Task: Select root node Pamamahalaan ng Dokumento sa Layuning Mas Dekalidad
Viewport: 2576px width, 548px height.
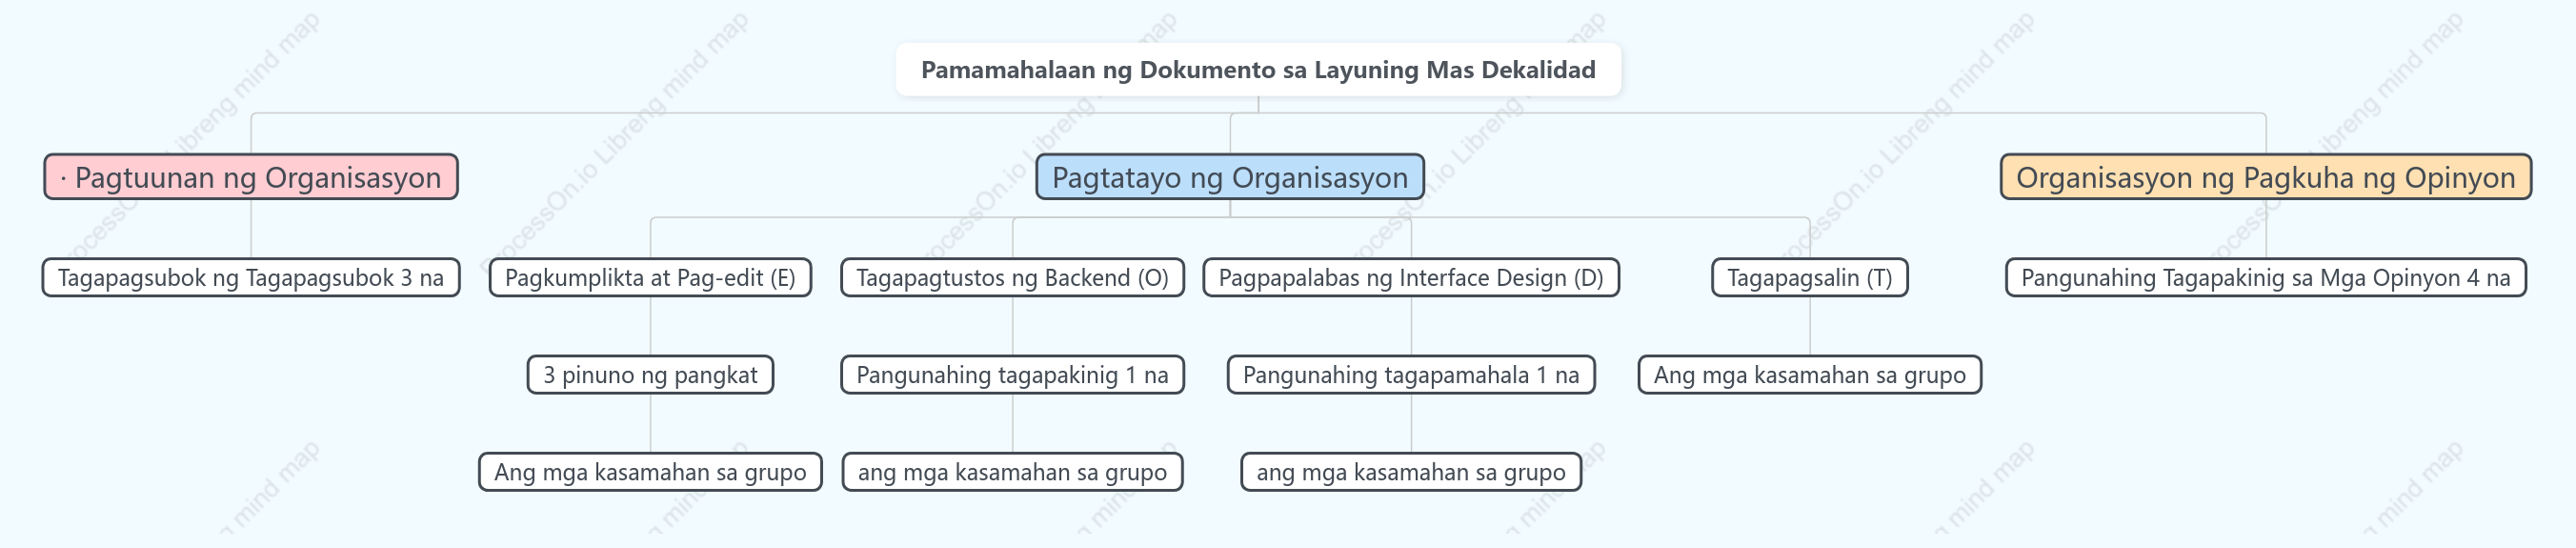Action: coord(1258,70)
